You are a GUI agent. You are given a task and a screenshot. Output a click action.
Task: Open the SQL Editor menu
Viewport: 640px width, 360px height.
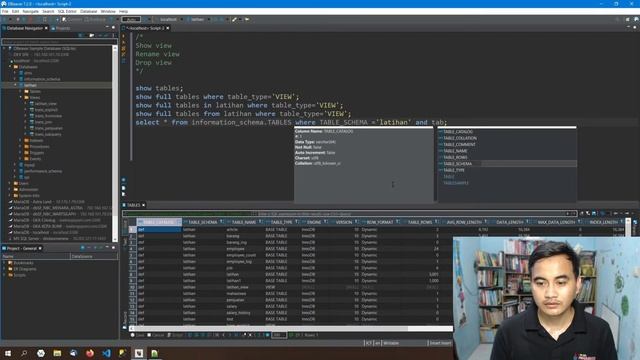coord(67,11)
